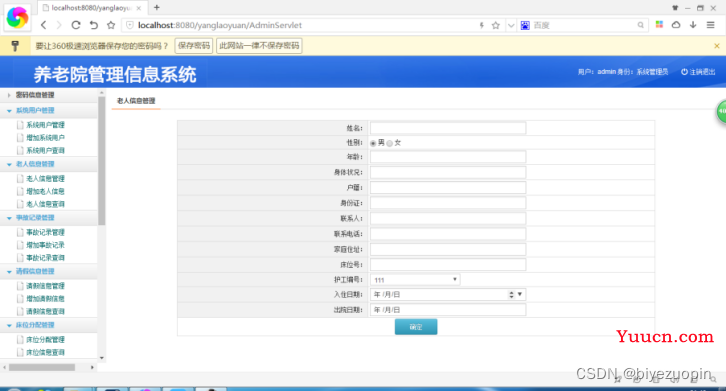Open the address bar history dropdown arrow
The height and width of the screenshot is (391, 726).
click(x=511, y=25)
